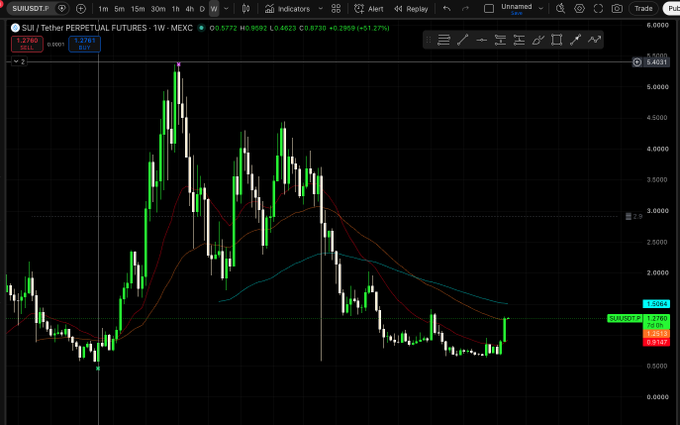Select the 30m timeframe
Image resolution: width=680 pixels, height=425 pixels.
coord(158,9)
